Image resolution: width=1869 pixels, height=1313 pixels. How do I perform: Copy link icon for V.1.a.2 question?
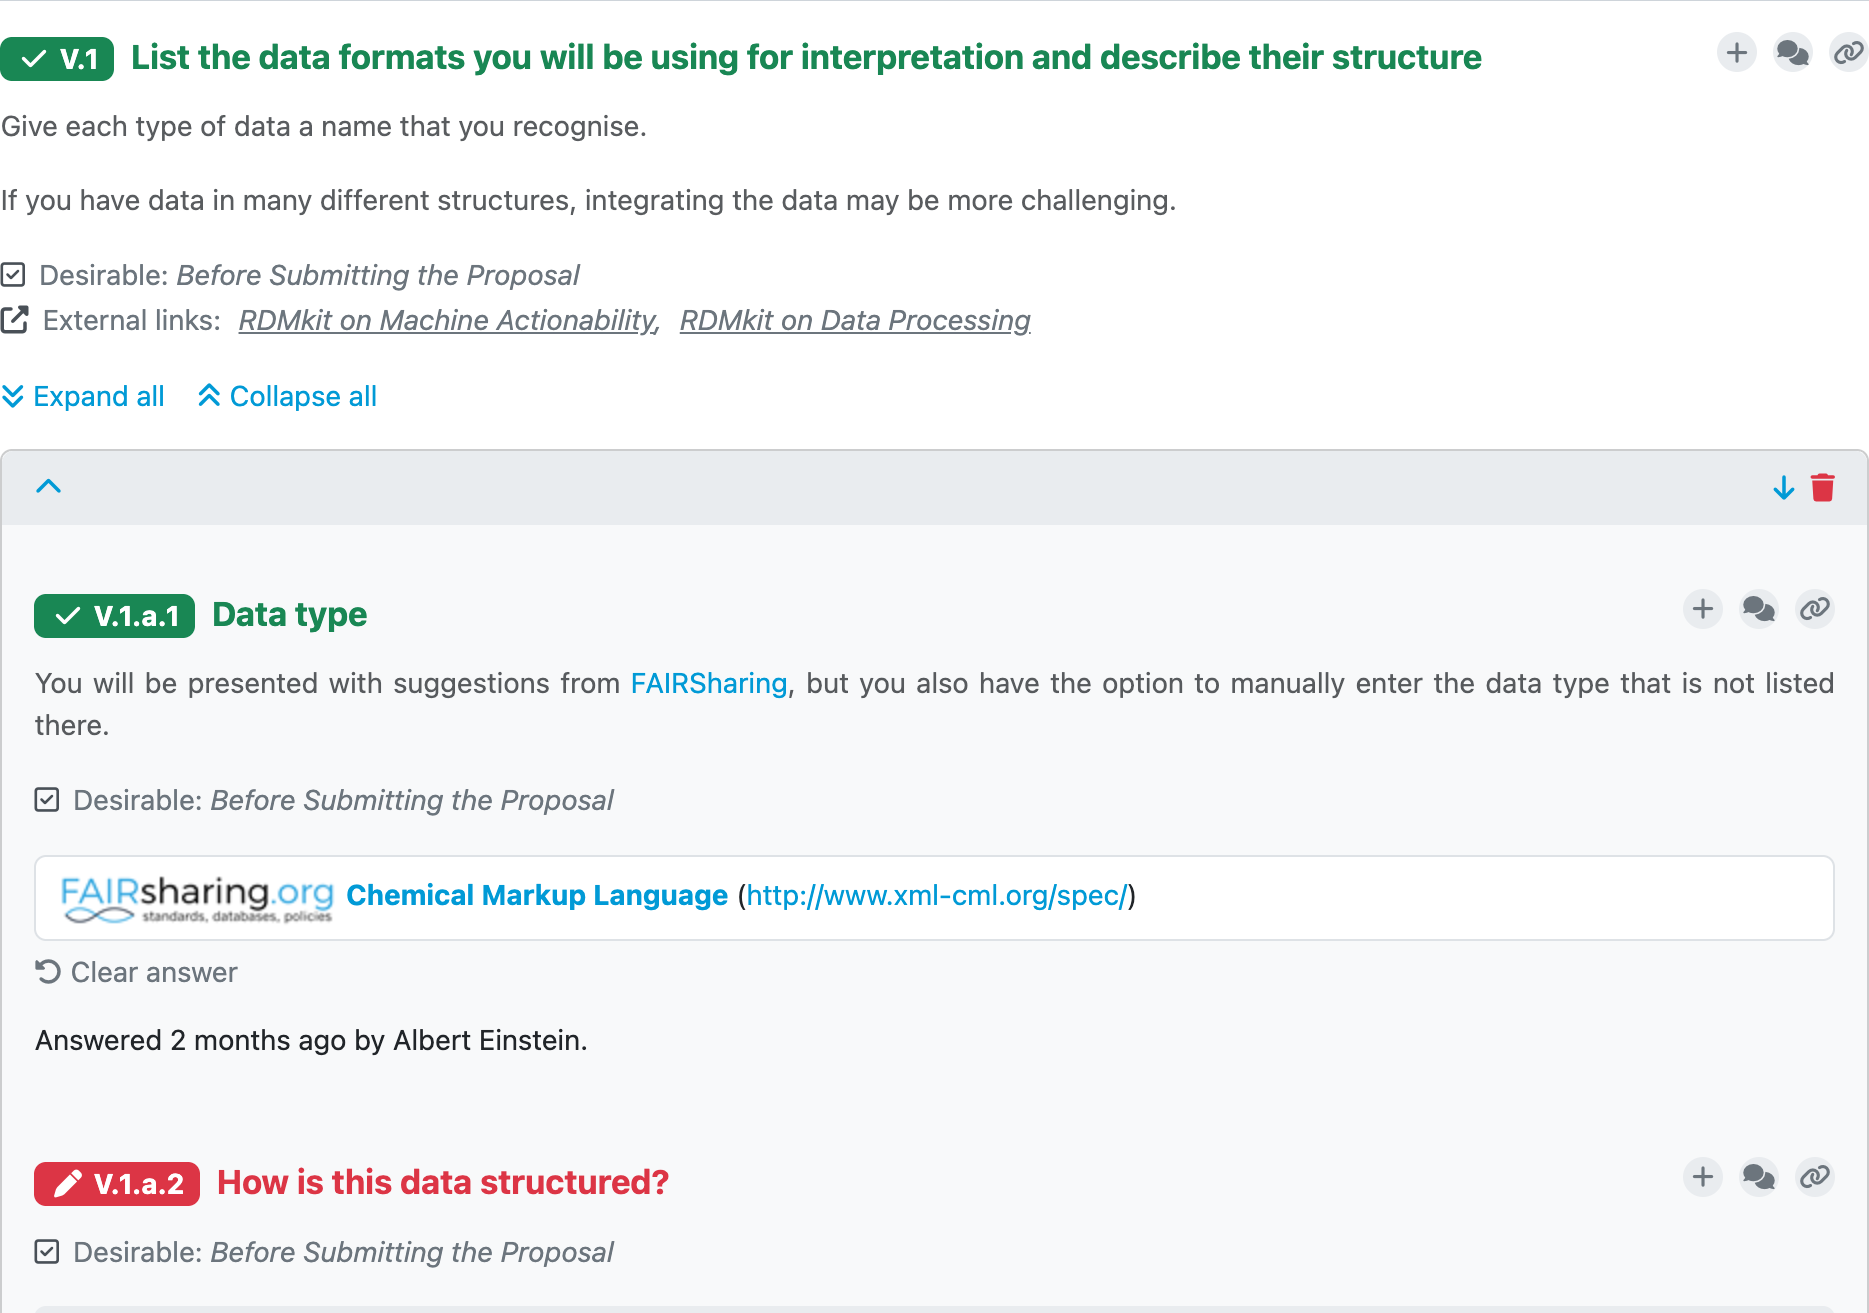(1815, 1177)
